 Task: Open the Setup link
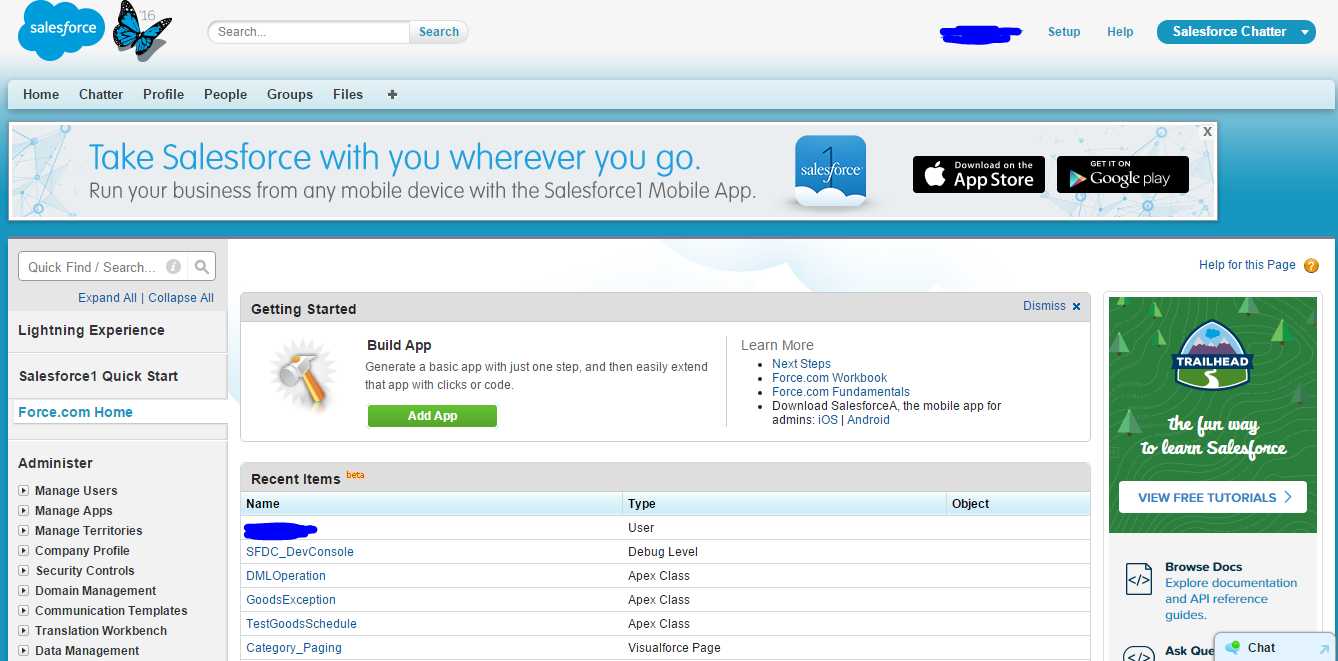pos(1064,32)
